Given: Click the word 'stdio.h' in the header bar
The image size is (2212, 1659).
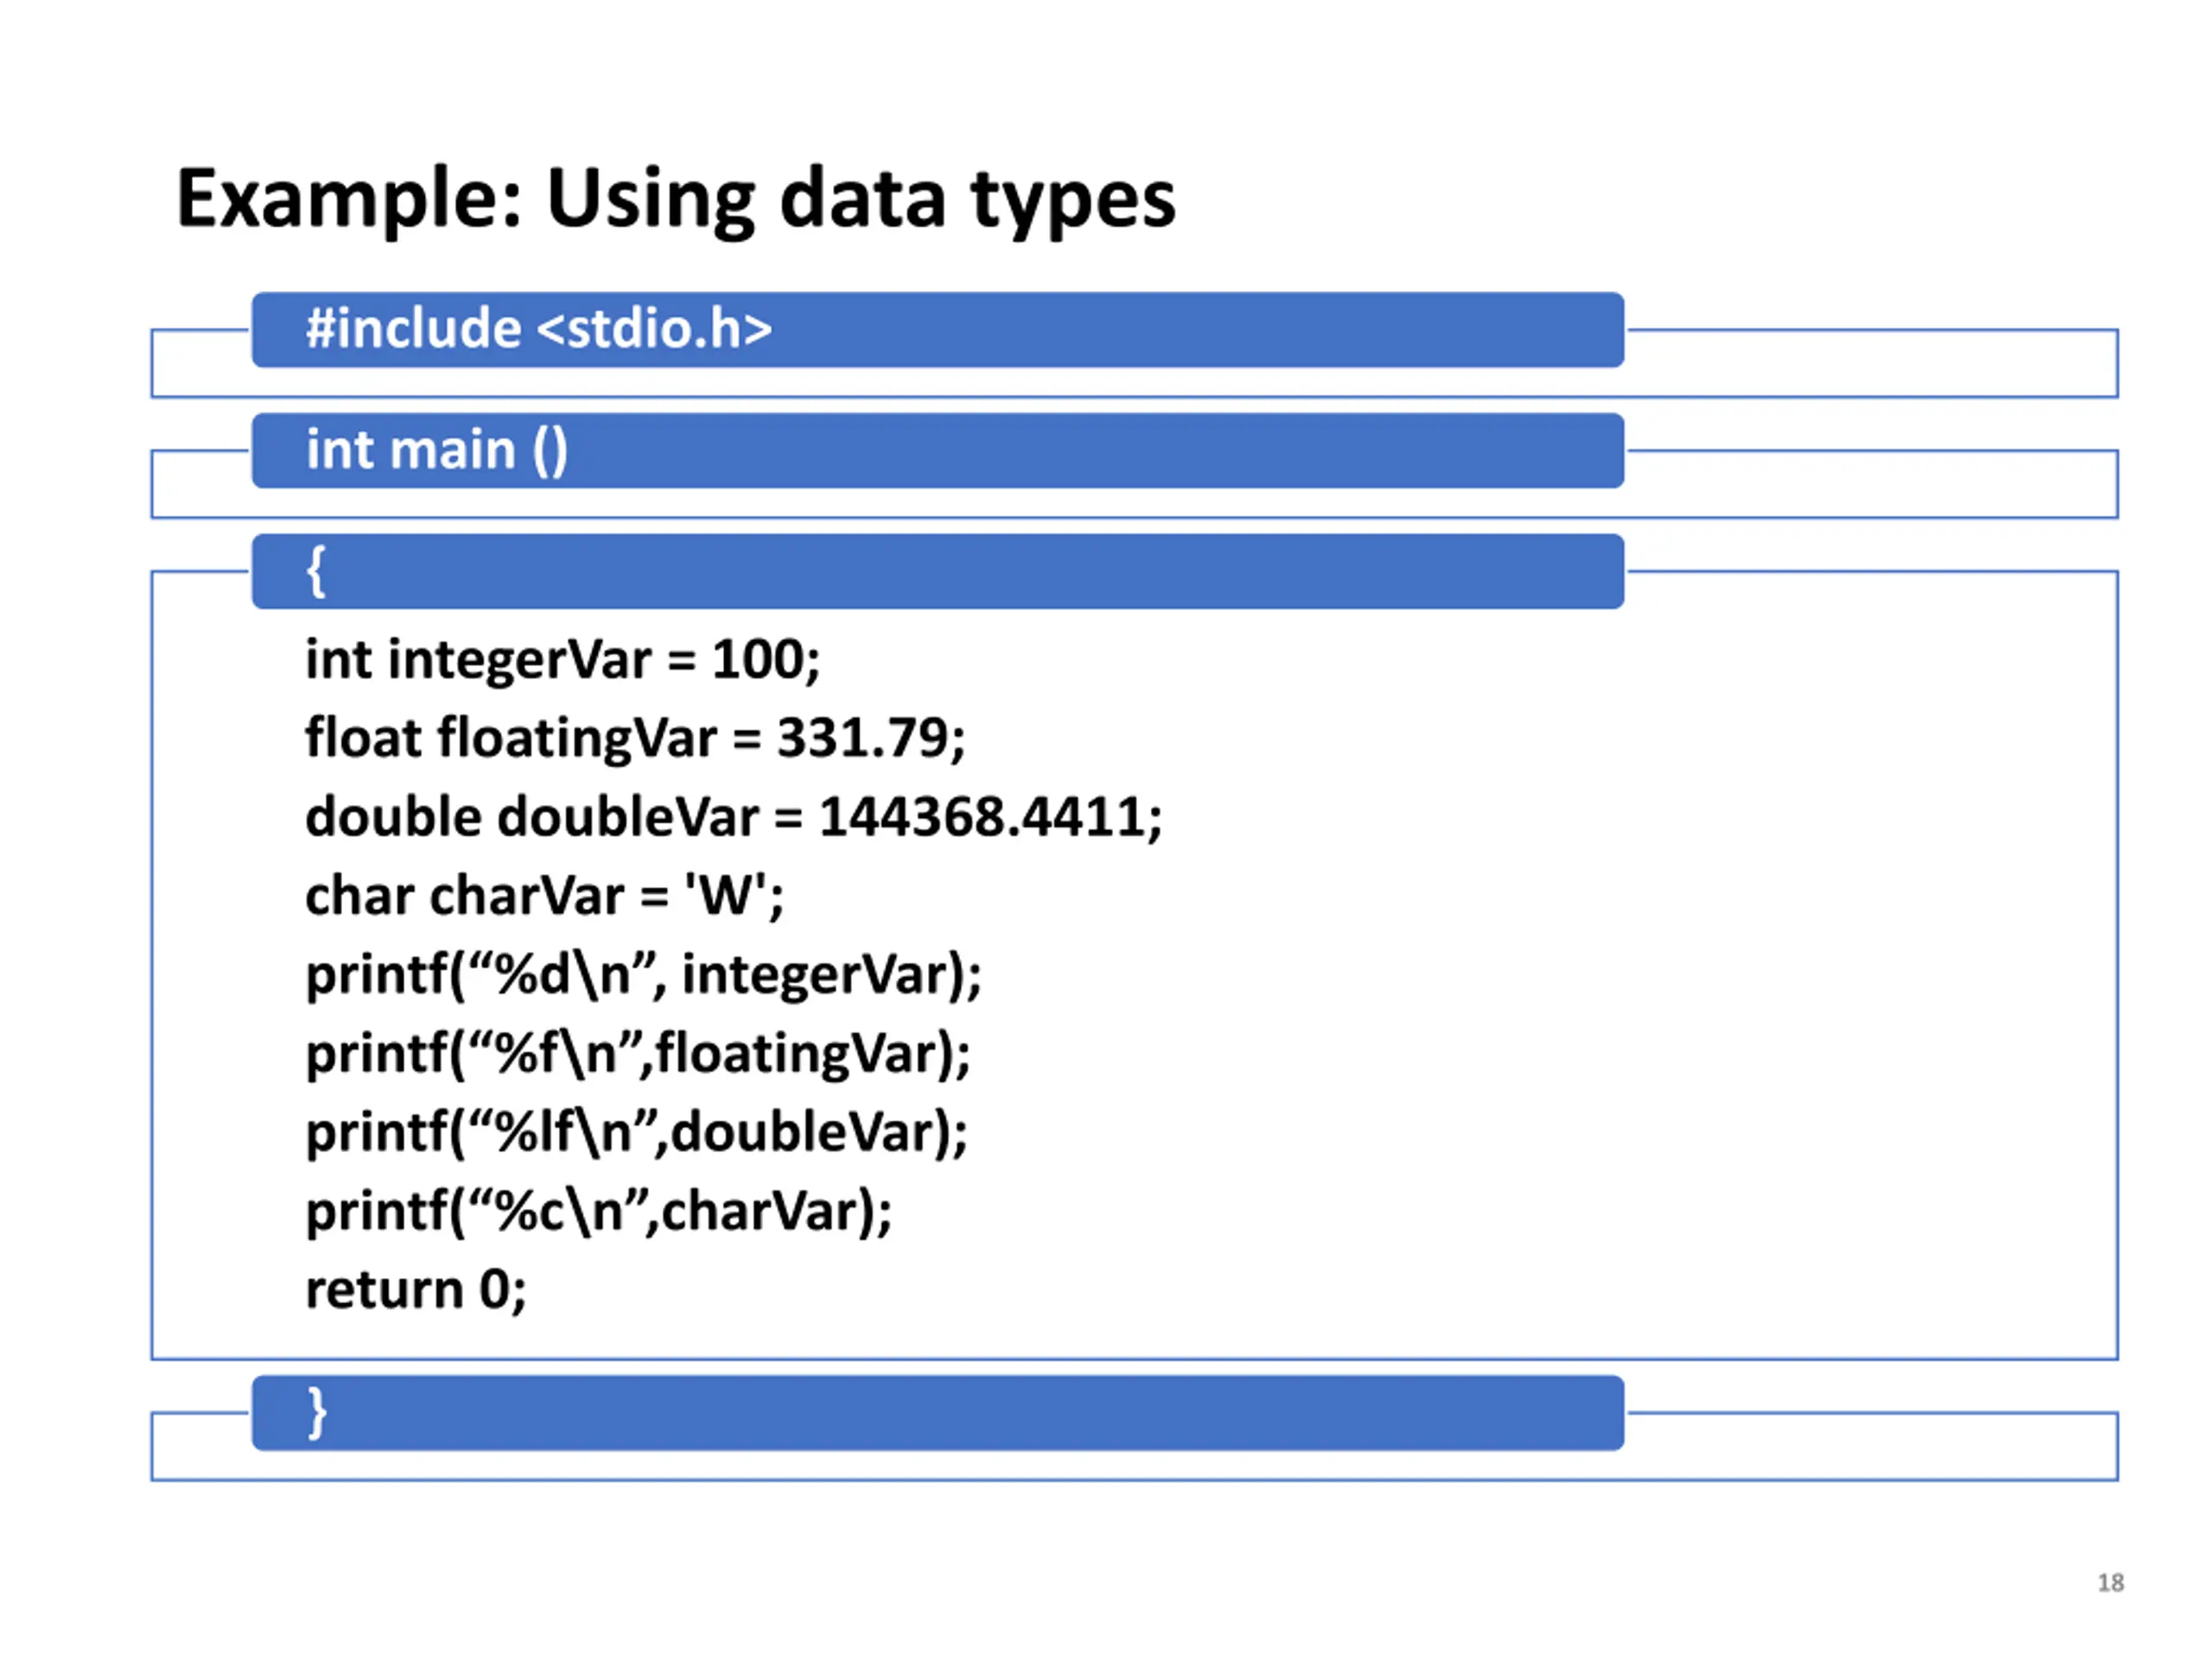Looking at the screenshot, I should [653, 329].
